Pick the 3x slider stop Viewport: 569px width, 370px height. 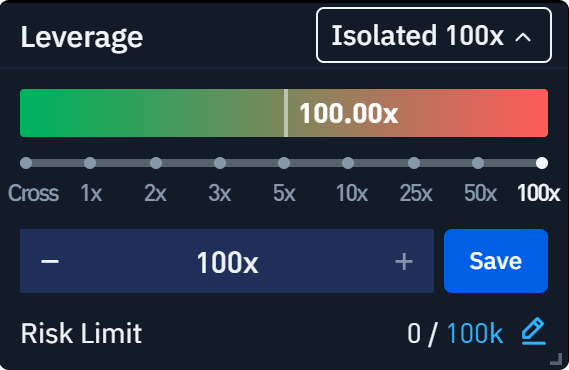(x=220, y=163)
